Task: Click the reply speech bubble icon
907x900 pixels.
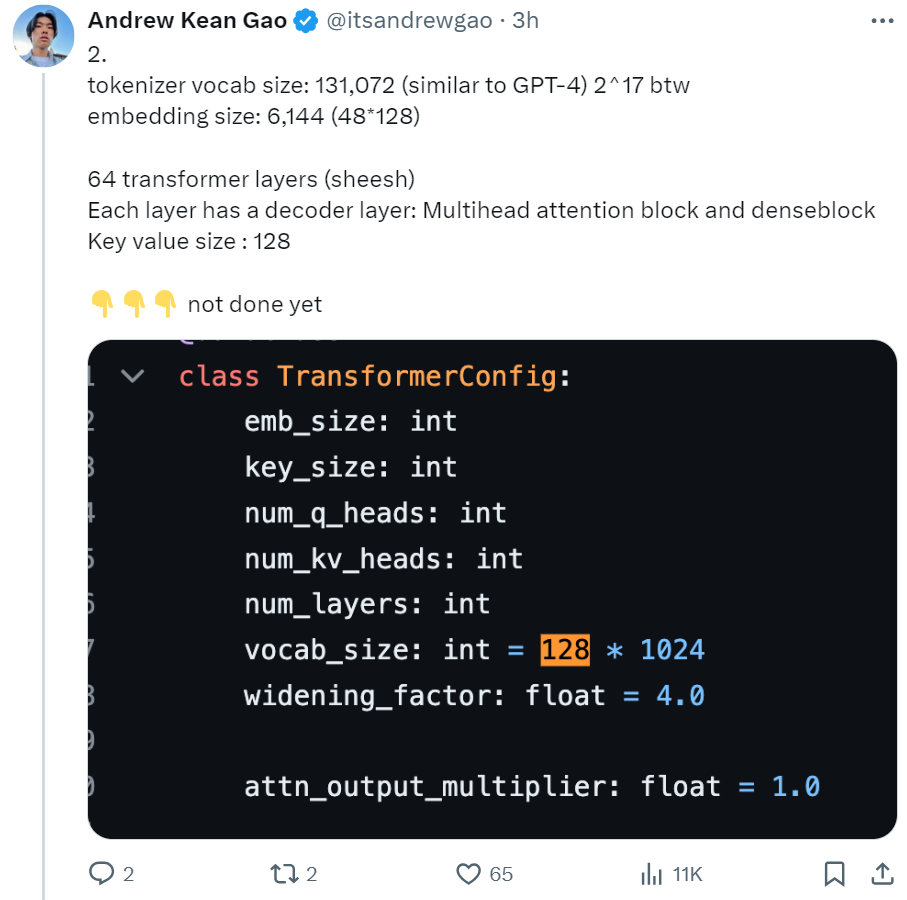Action: coord(102,874)
